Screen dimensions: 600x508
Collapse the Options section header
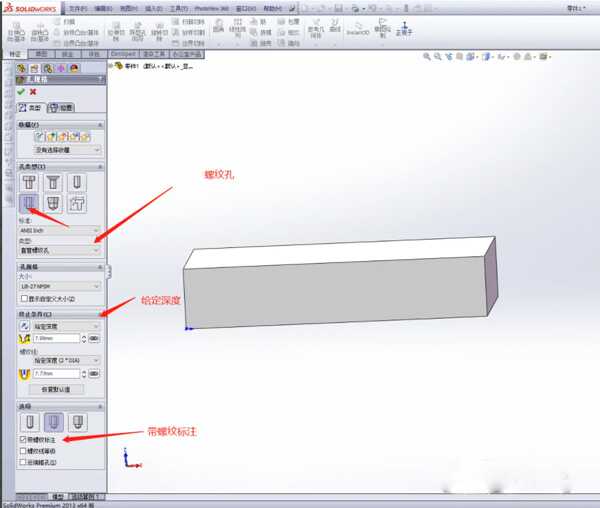coord(60,406)
